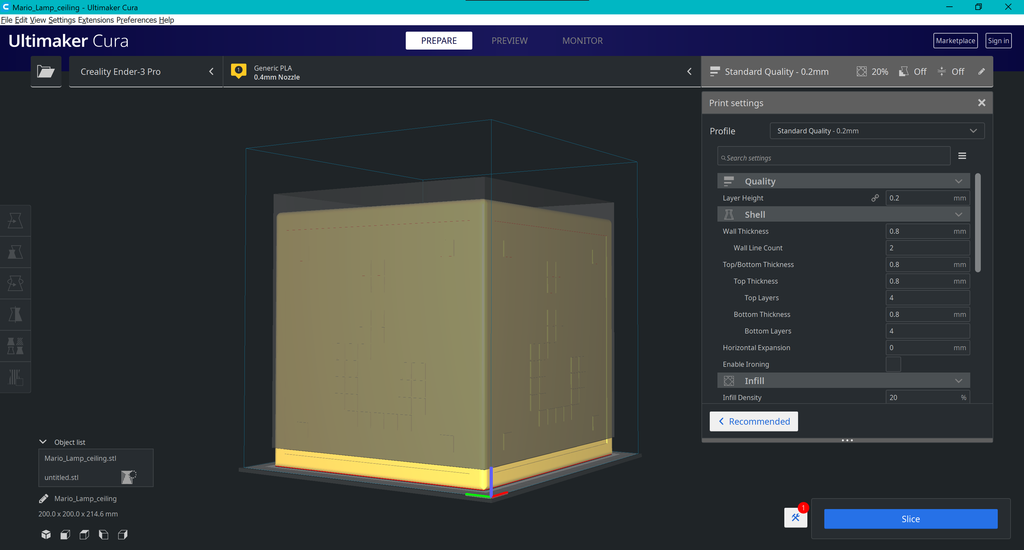This screenshot has width=1024, height=550.
Task: Enable the Ironing checkbox
Action: point(893,364)
